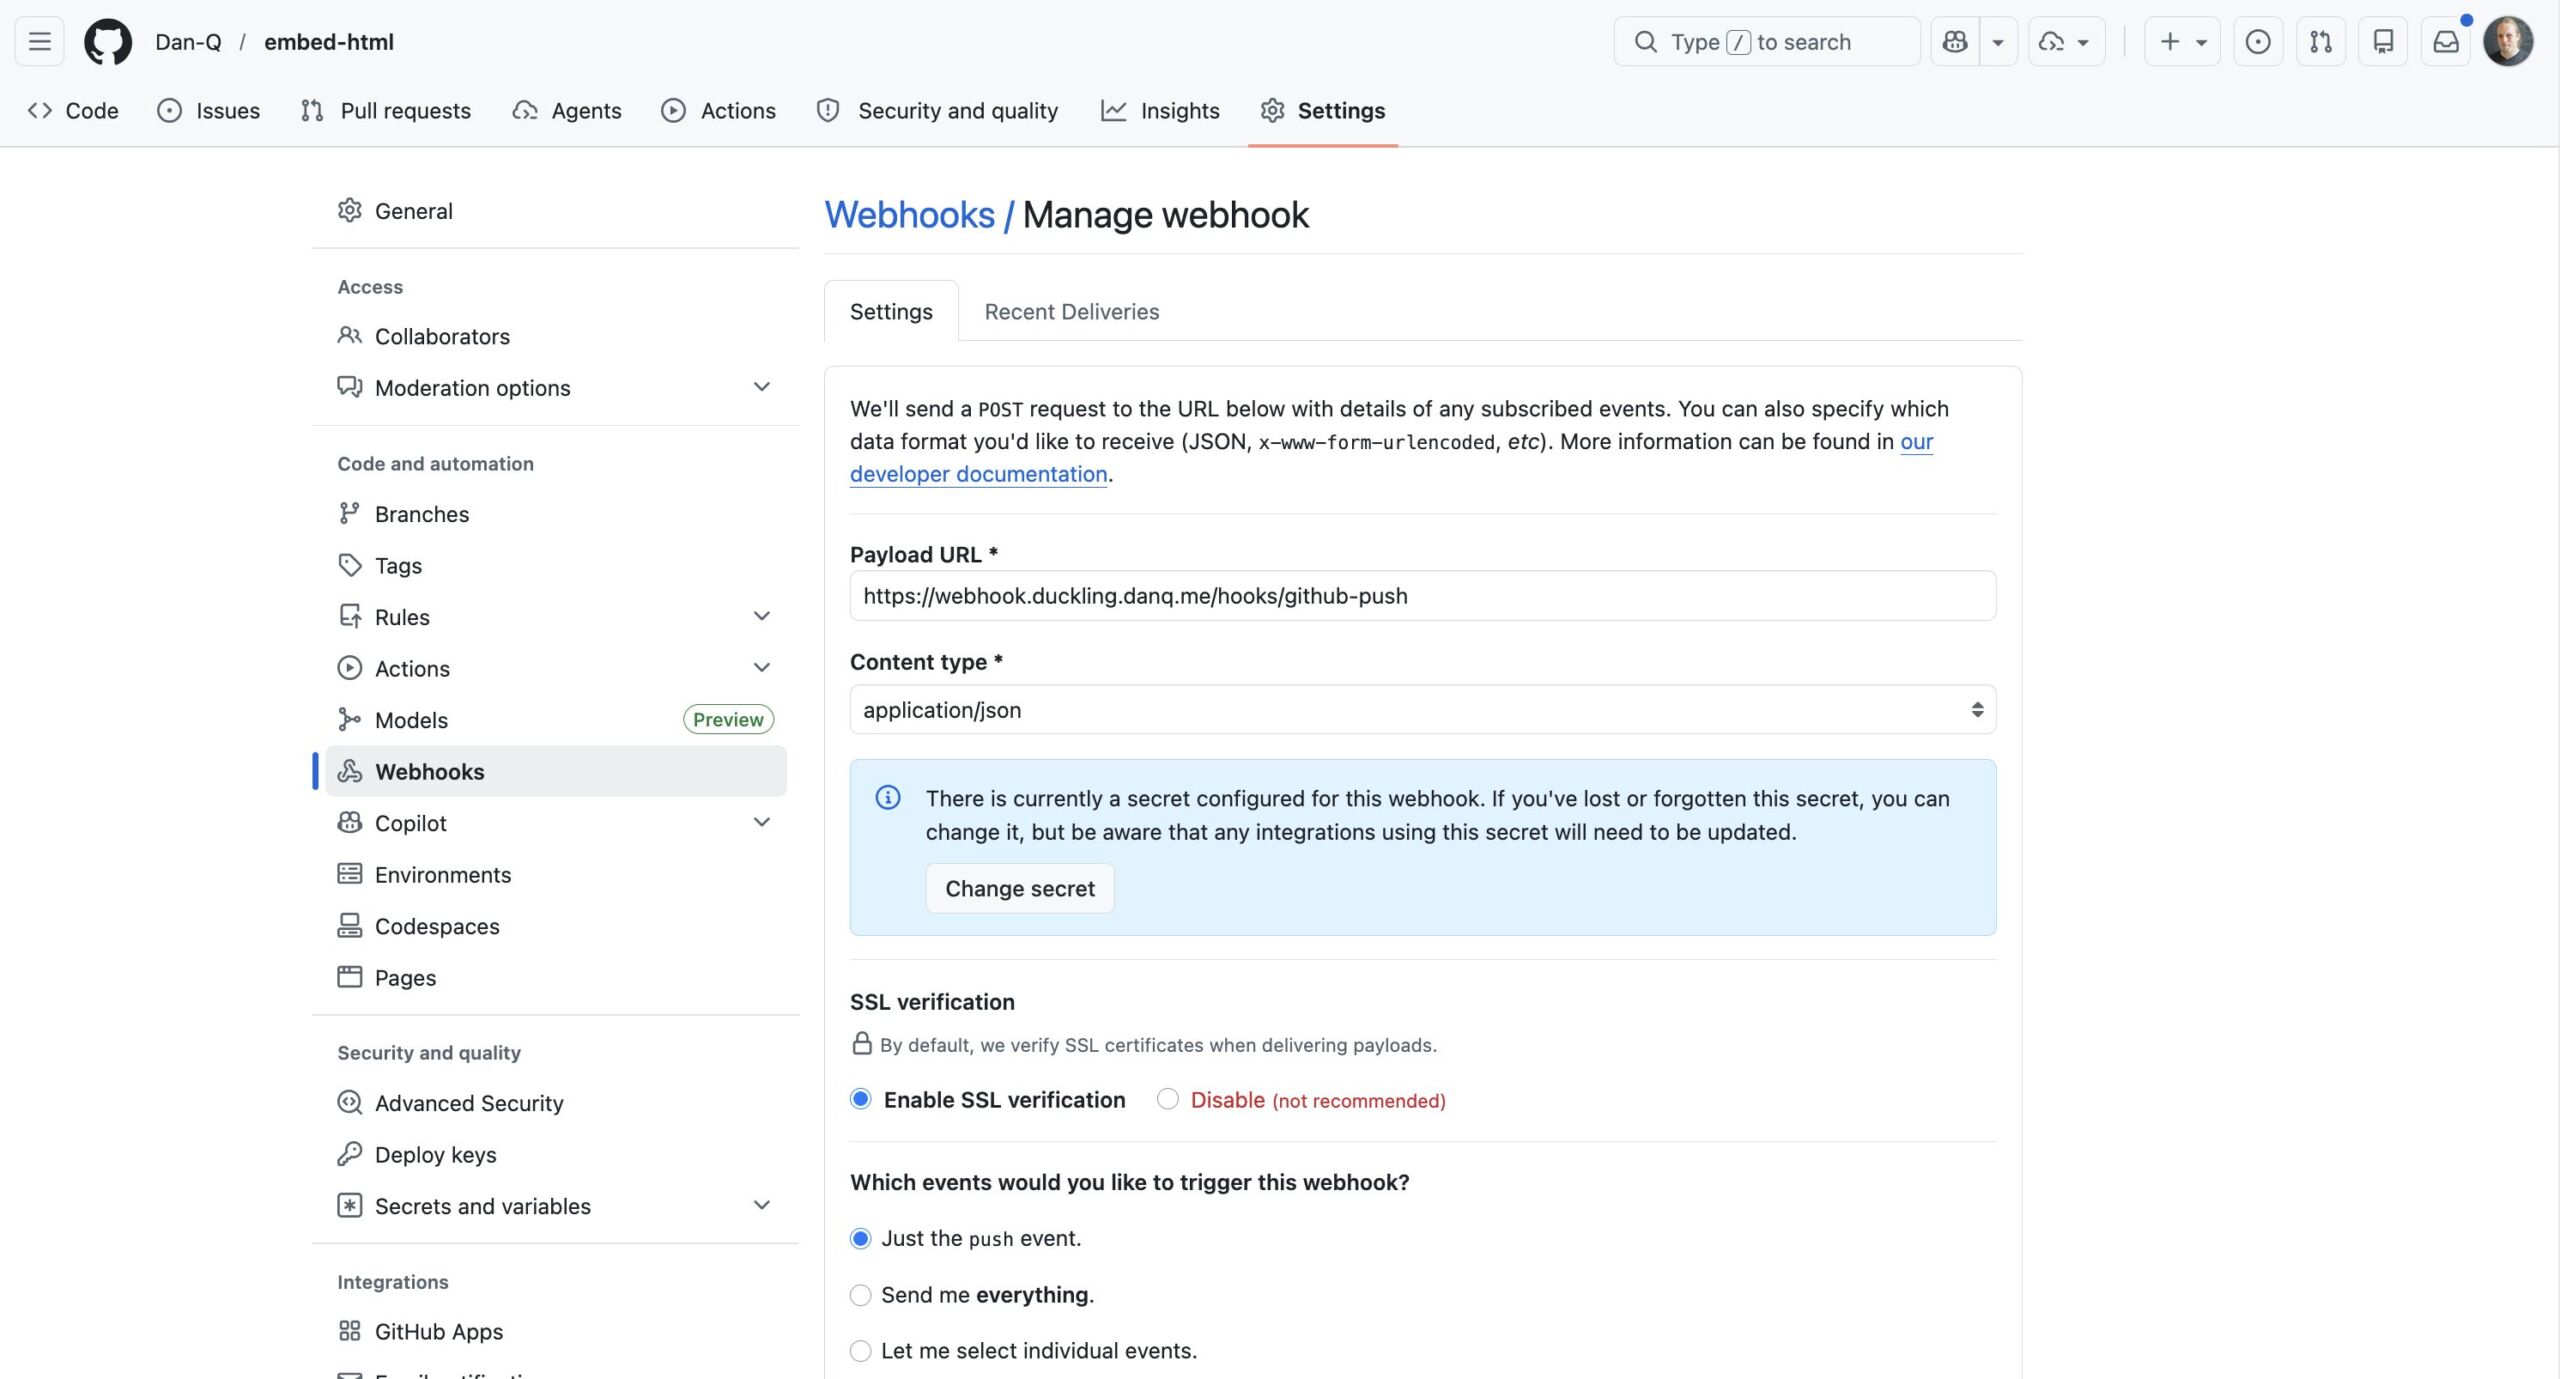2560x1379 pixels.
Task: Click the Pages icon in sidebar
Action: click(x=349, y=977)
